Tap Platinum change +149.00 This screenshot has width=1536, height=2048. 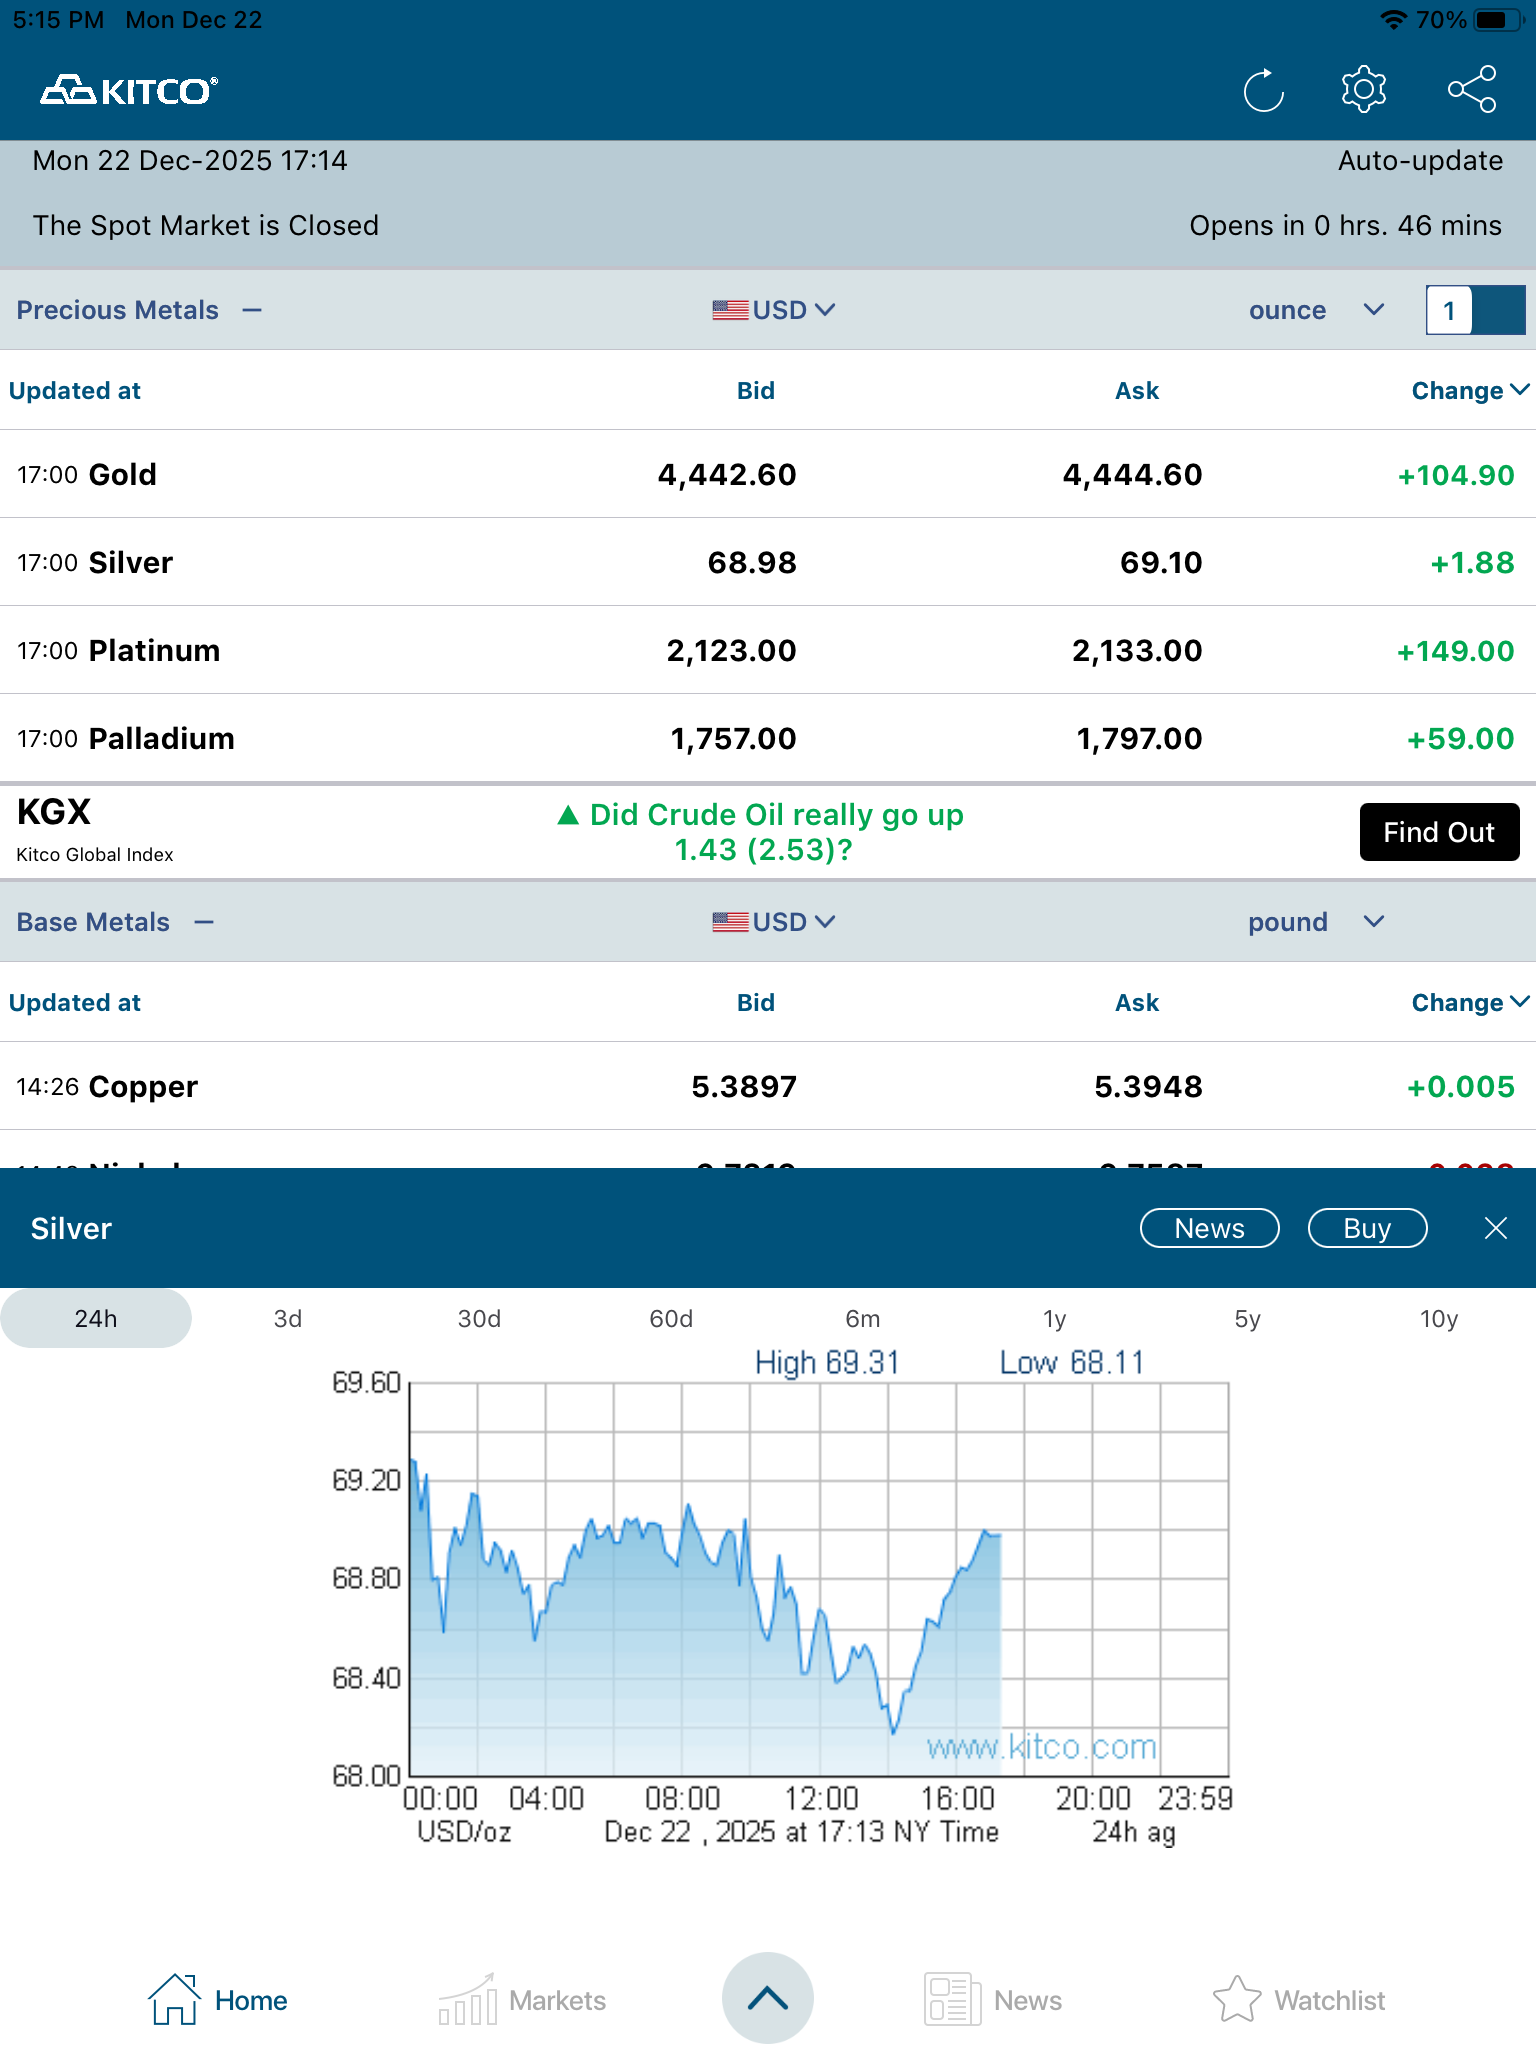click(x=1456, y=651)
